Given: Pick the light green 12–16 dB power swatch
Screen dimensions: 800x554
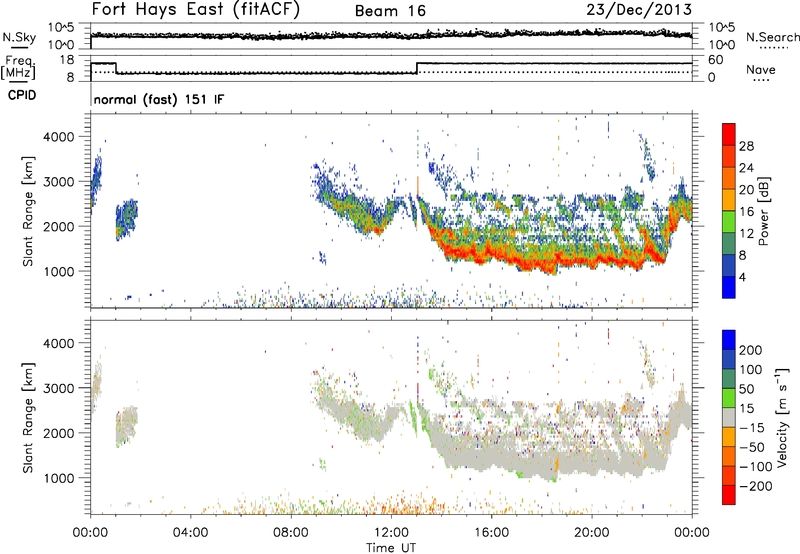Looking at the screenshot, I should pos(729,222).
